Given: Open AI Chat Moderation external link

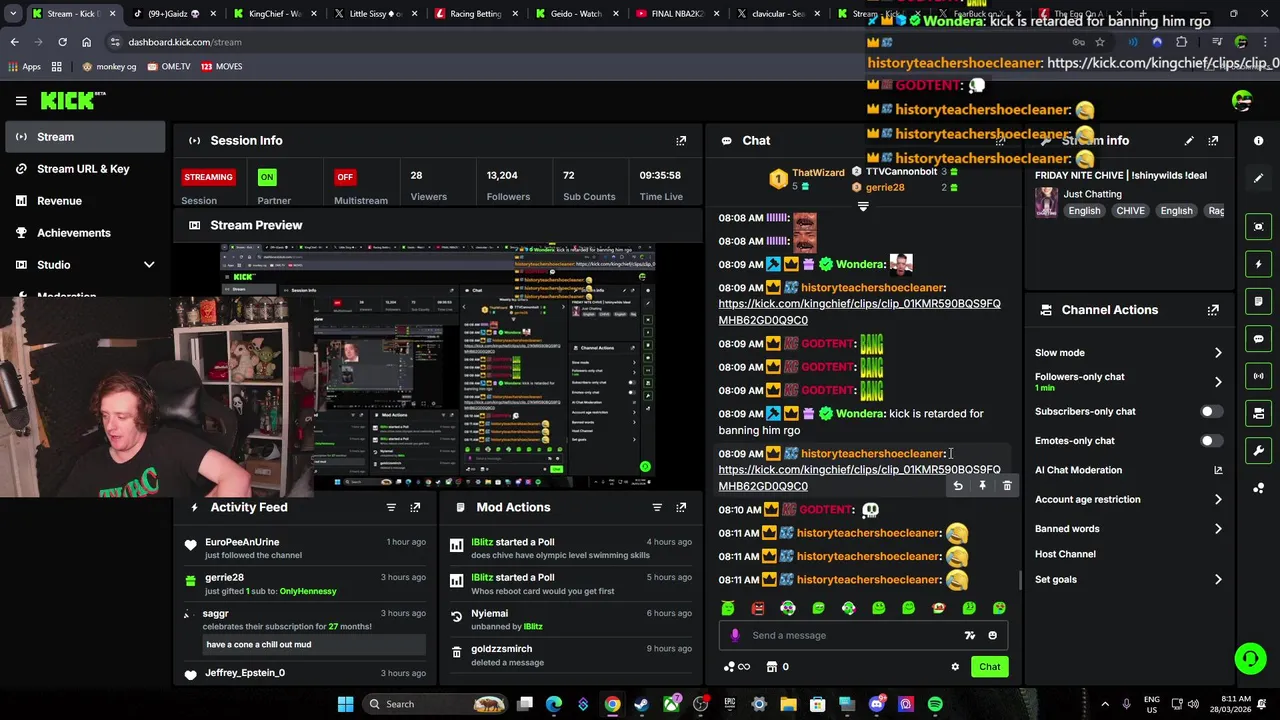Looking at the screenshot, I should pos(1218,470).
